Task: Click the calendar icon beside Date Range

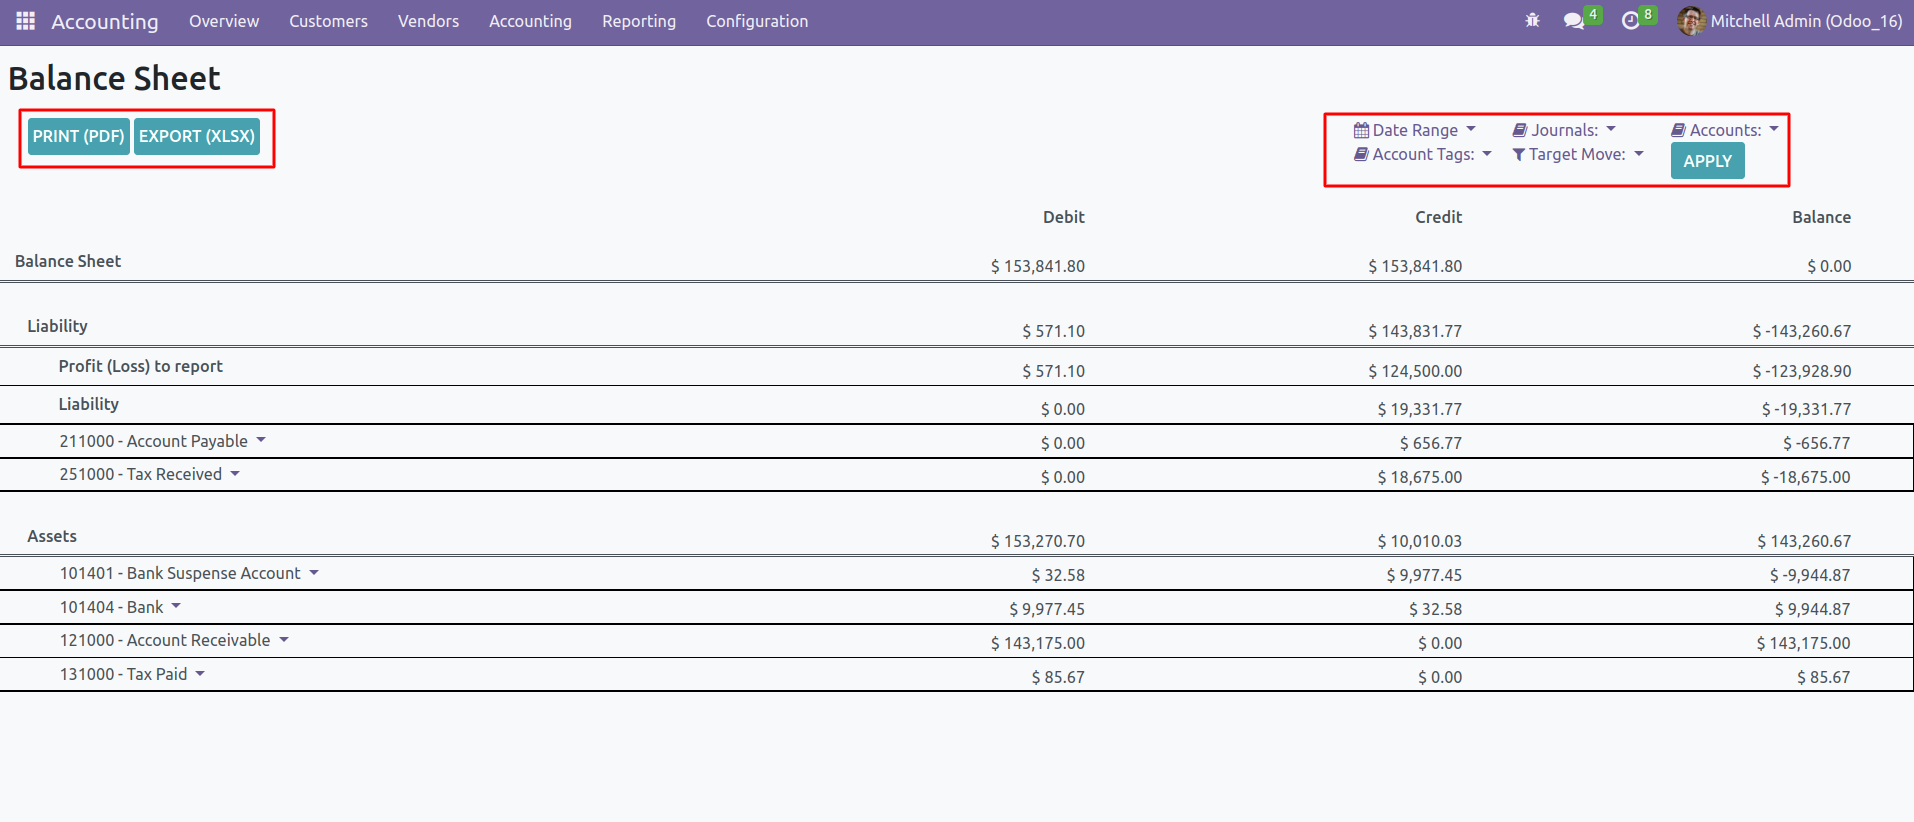Action: click(1361, 130)
